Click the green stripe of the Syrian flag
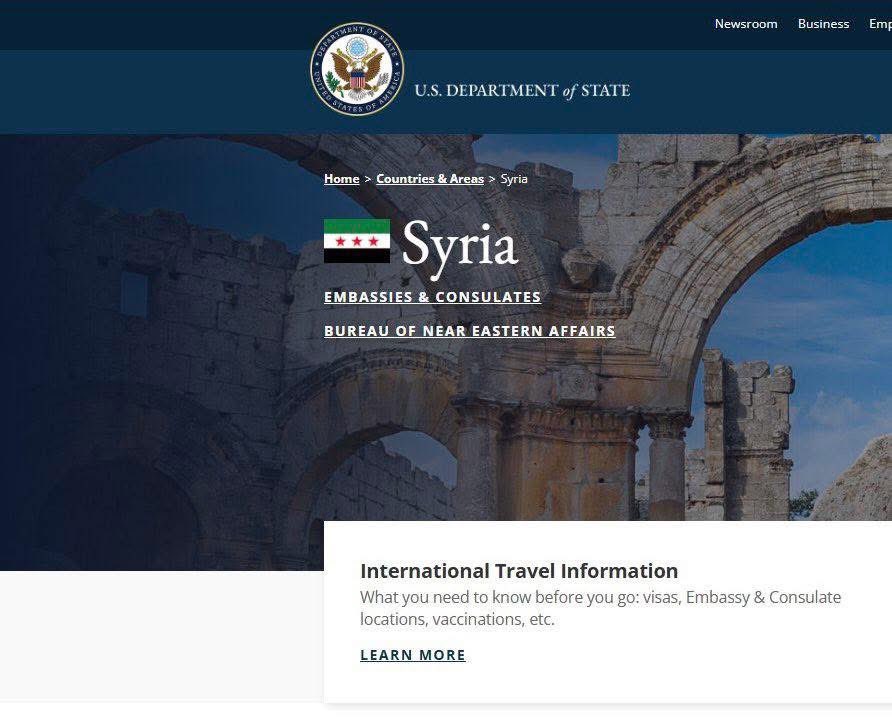Image resolution: width=892 pixels, height=722 pixels. tap(356, 226)
